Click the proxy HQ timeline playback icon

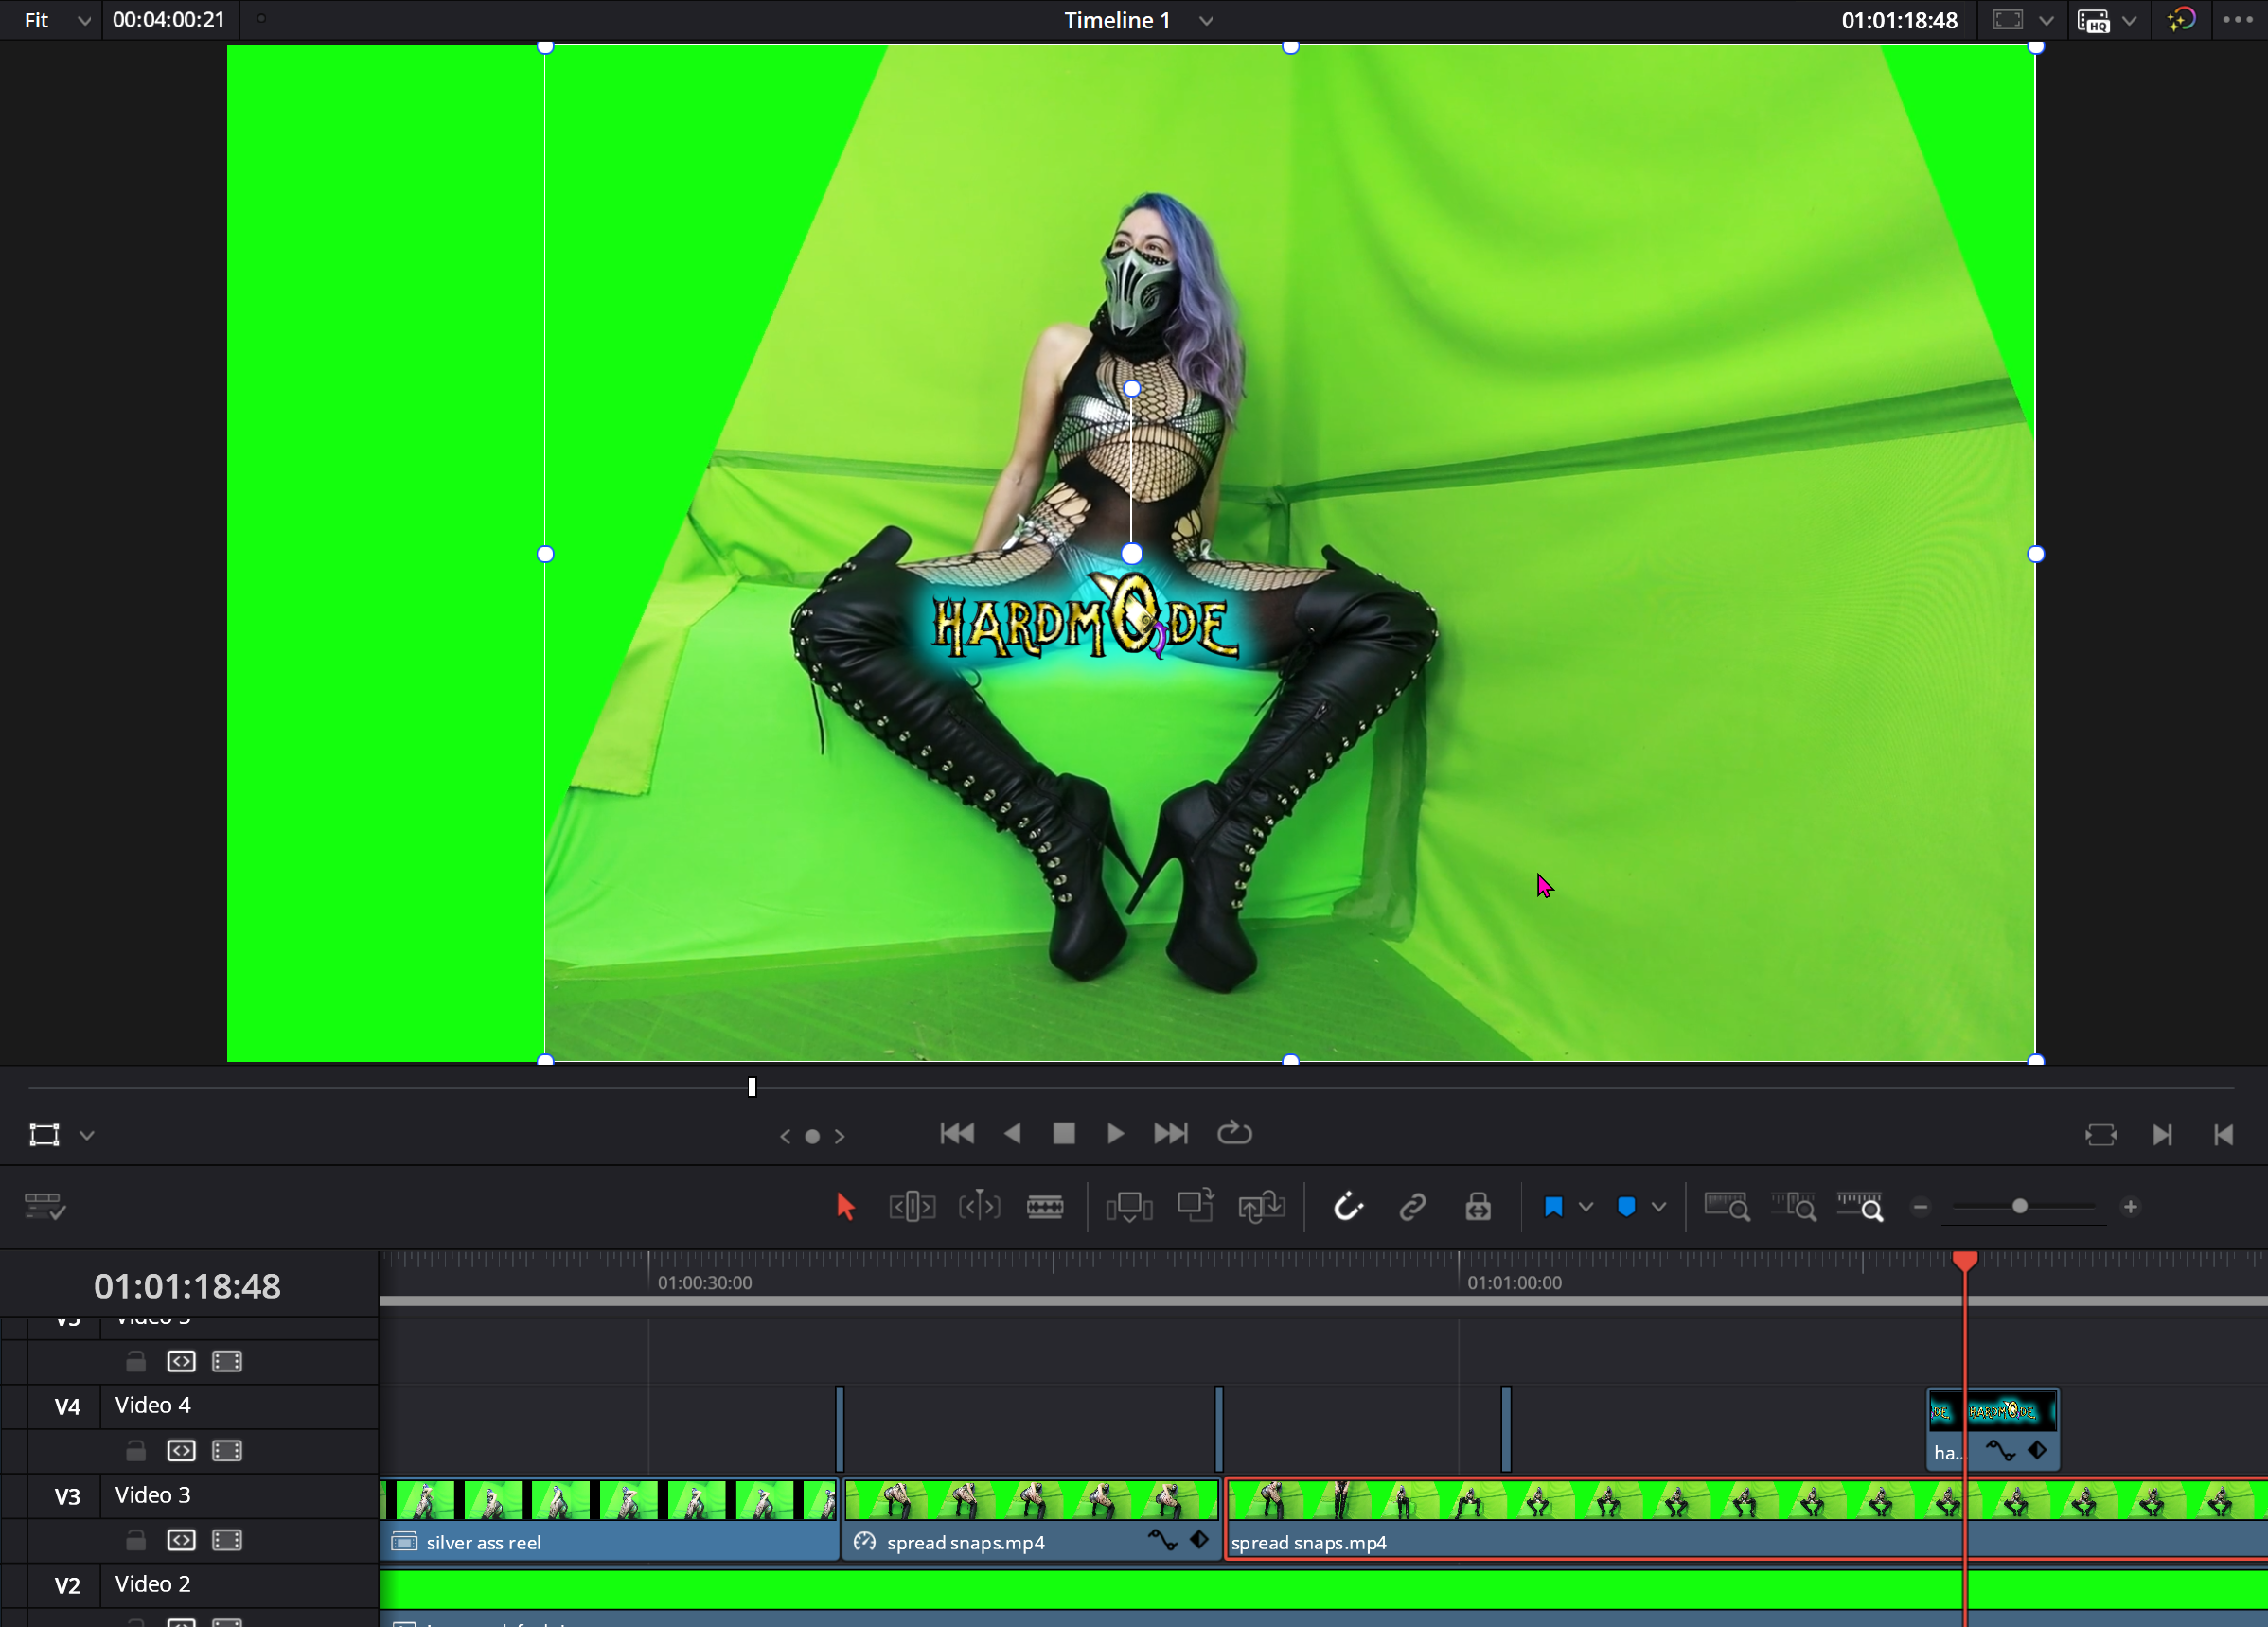click(x=2094, y=21)
